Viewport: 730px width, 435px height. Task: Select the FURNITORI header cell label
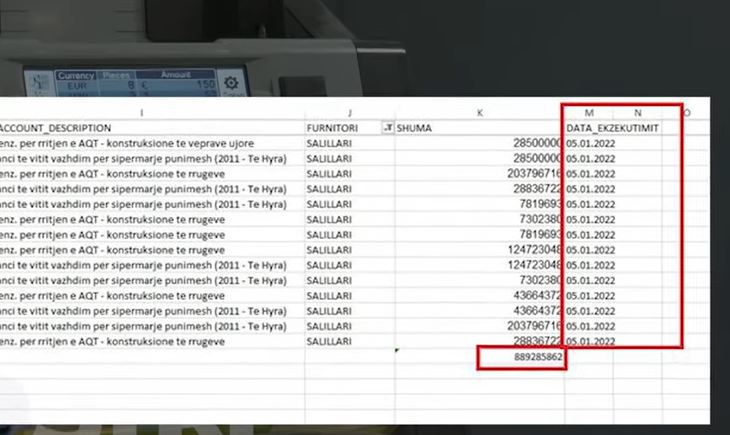(x=330, y=129)
